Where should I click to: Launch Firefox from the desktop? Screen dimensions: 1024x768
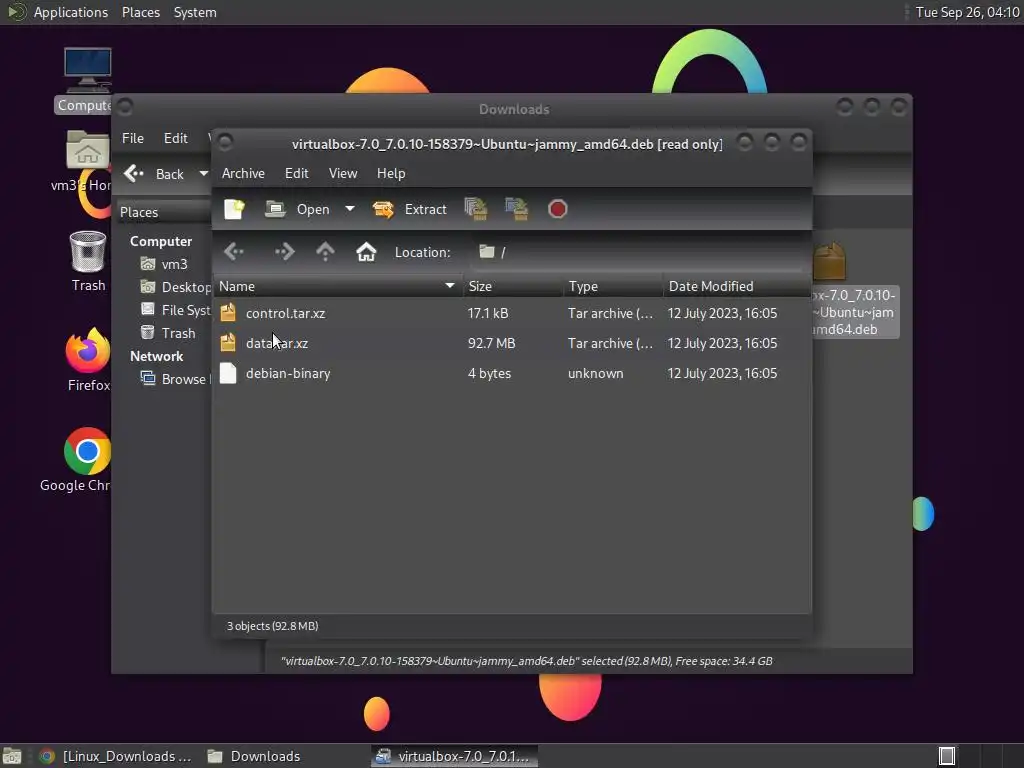[88, 360]
